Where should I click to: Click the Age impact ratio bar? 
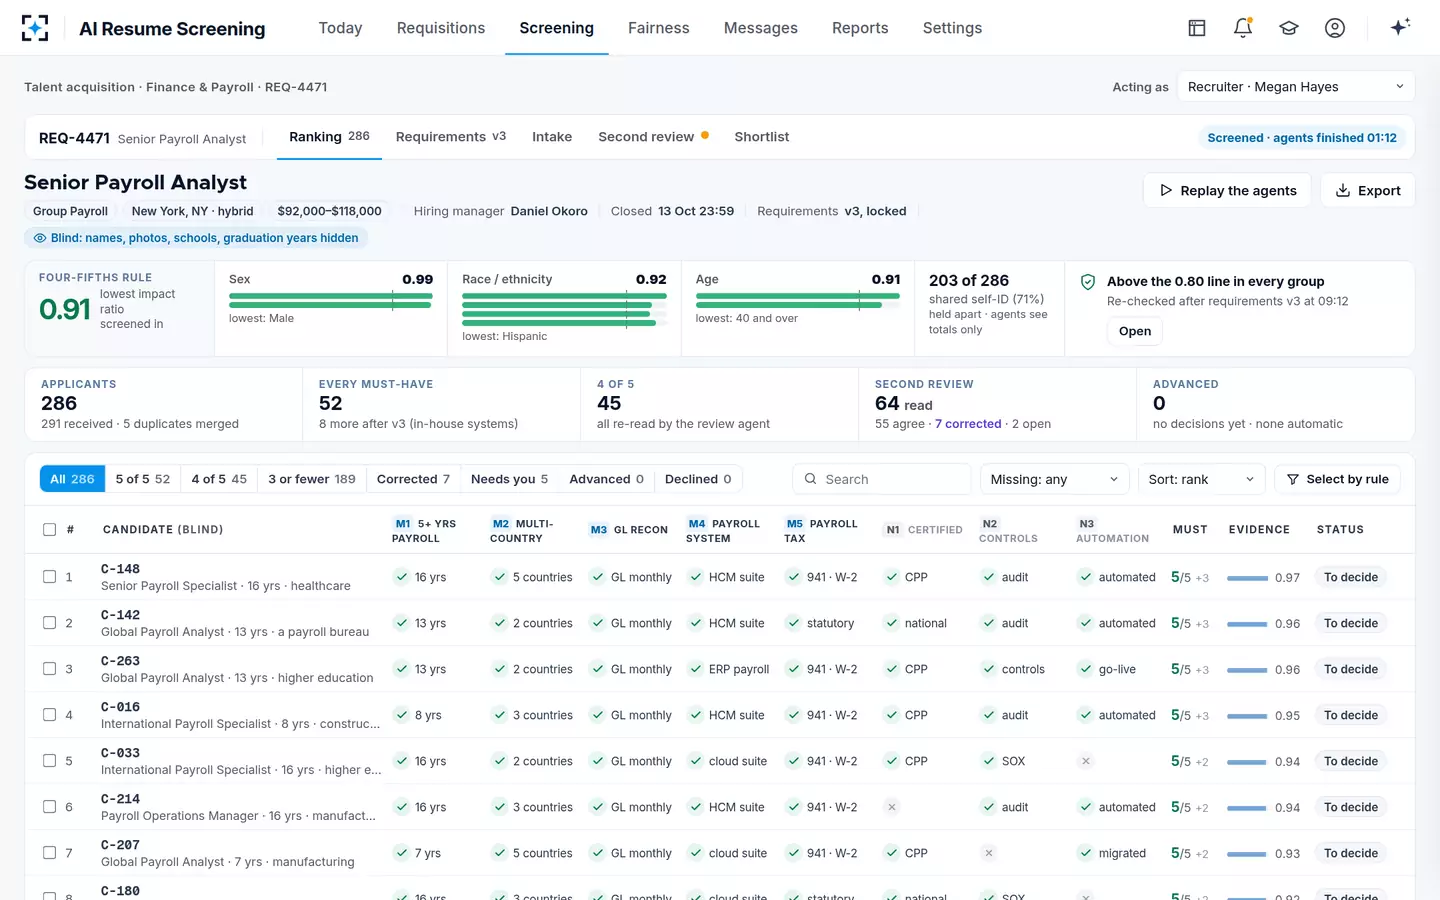point(798,300)
